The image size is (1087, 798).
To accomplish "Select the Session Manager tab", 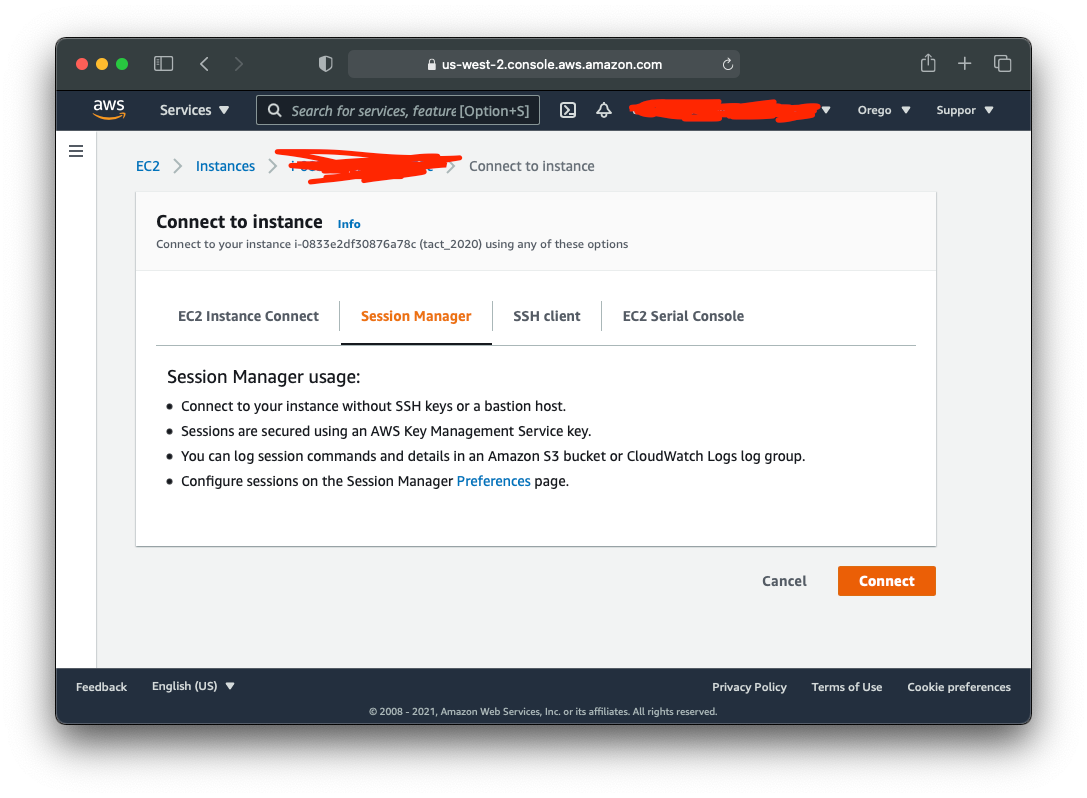I will click(x=416, y=316).
